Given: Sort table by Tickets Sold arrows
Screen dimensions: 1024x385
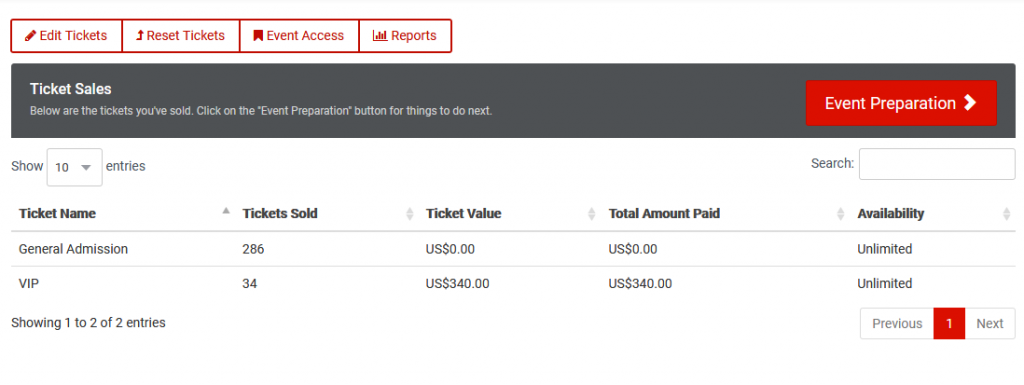Looking at the screenshot, I should pos(410,213).
